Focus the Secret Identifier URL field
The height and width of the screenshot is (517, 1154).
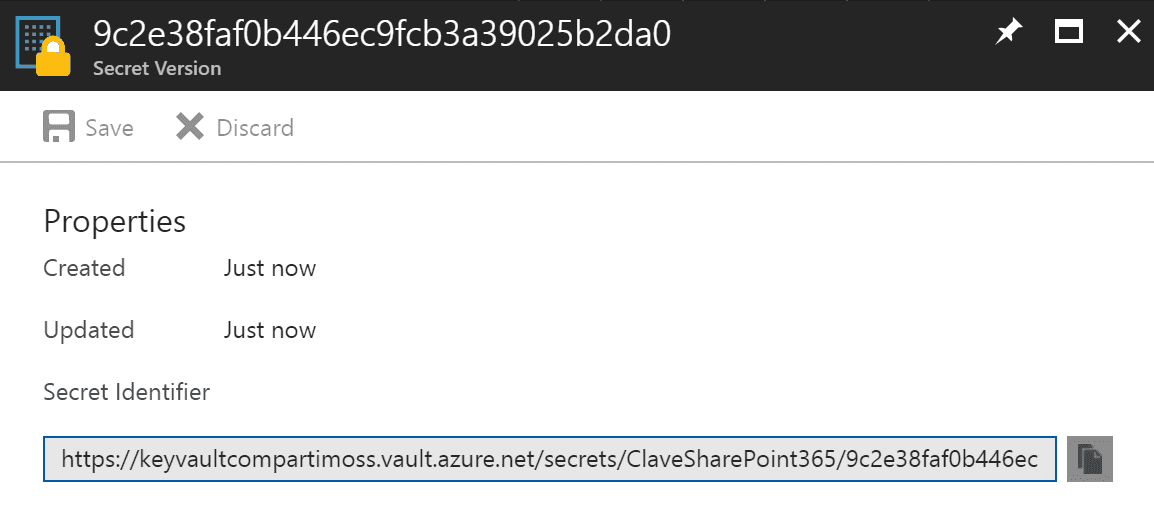(x=550, y=460)
